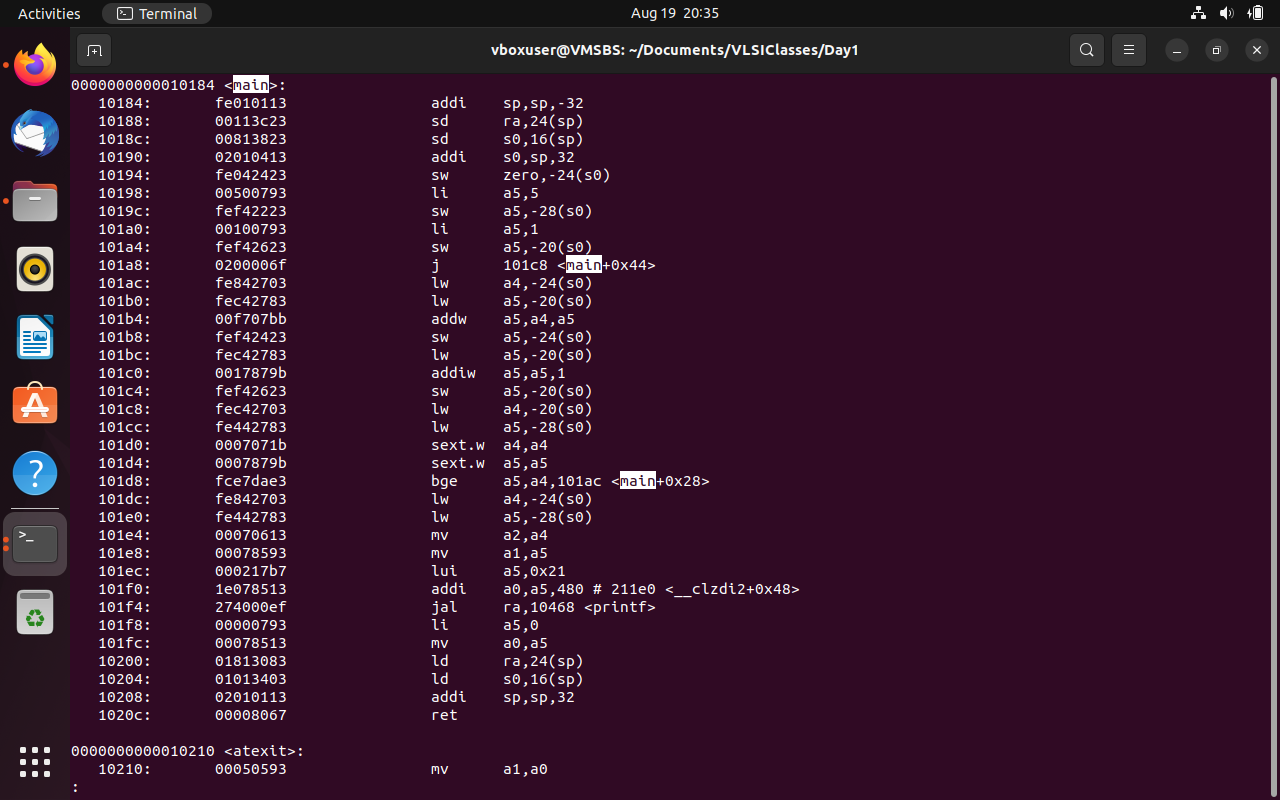The width and height of the screenshot is (1280, 800).
Task: Open the Terminal hamburger menu
Action: pos(1128,49)
